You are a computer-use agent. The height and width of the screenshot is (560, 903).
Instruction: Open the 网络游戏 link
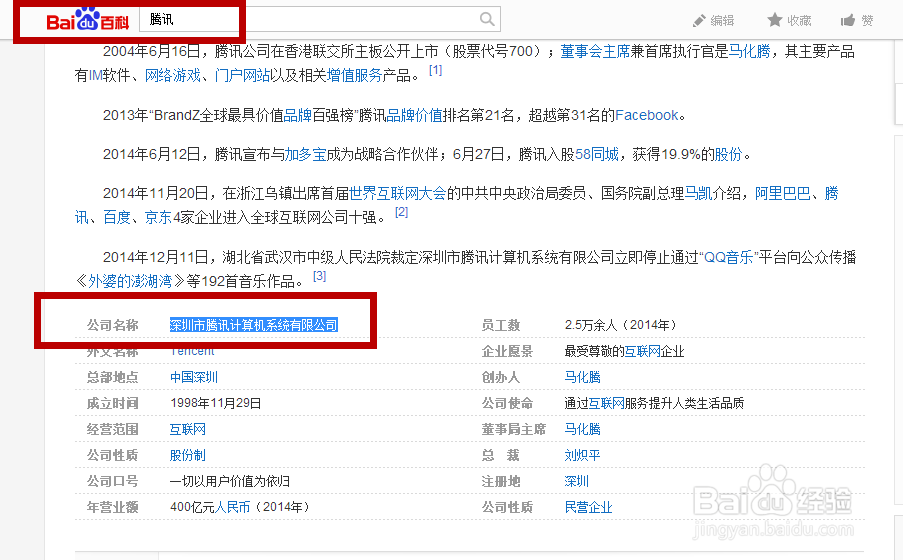click(x=173, y=75)
